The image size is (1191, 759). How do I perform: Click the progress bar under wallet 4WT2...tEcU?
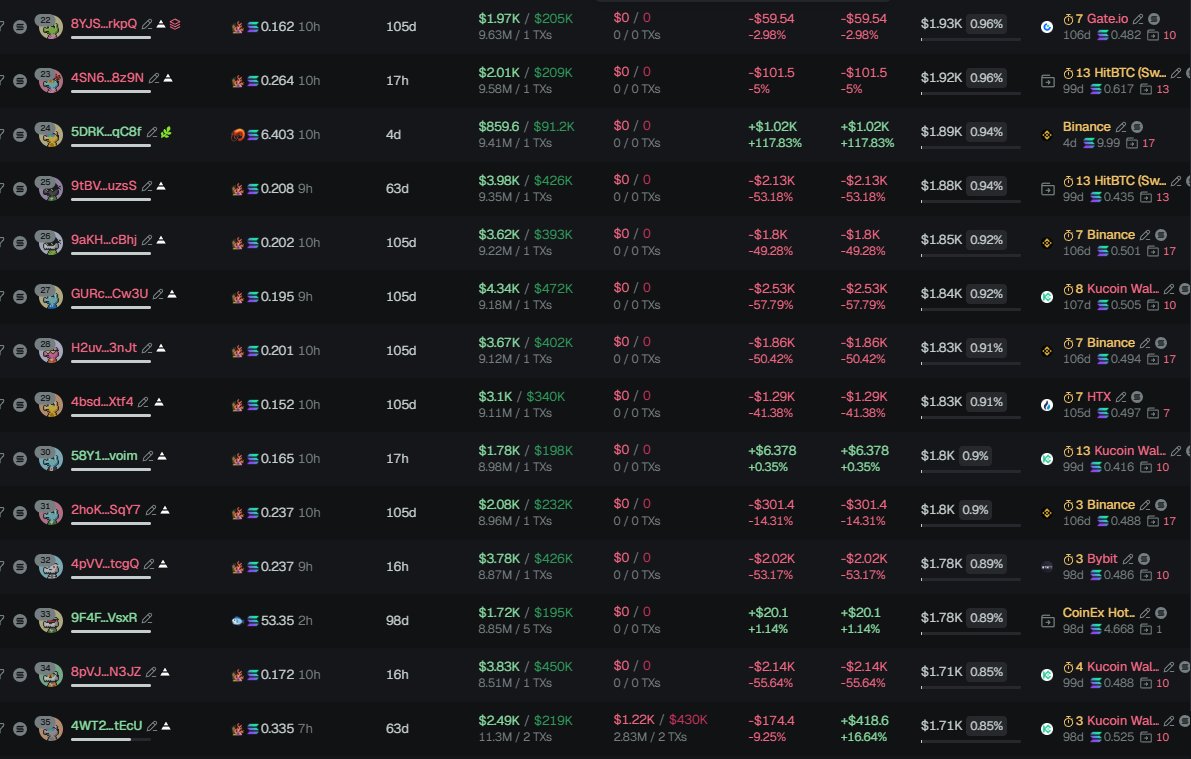[x=110, y=739]
